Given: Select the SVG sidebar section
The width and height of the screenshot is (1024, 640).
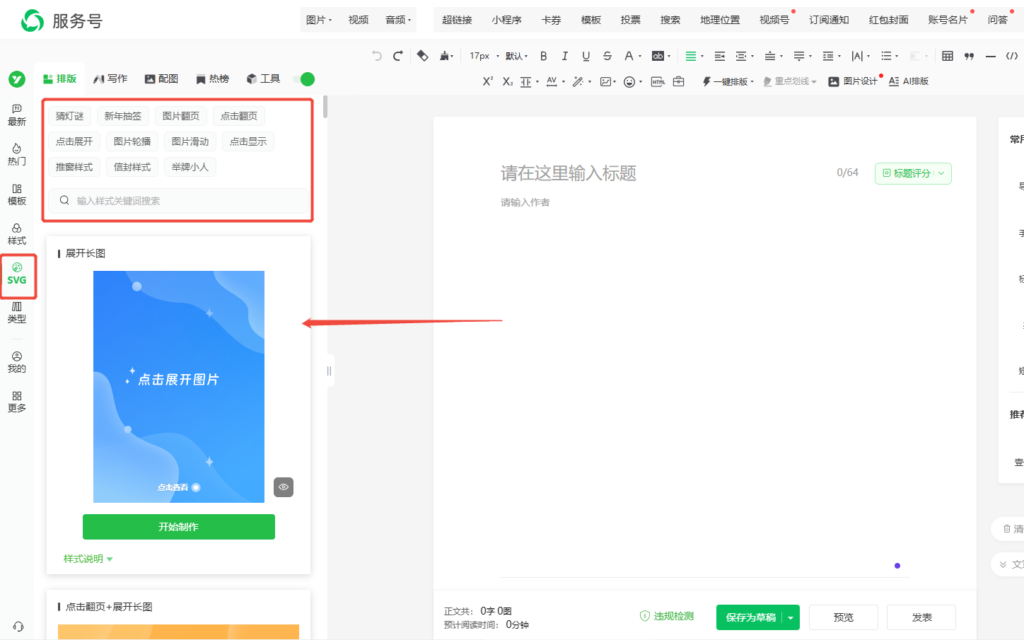Looking at the screenshot, I should [x=17, y=274].
